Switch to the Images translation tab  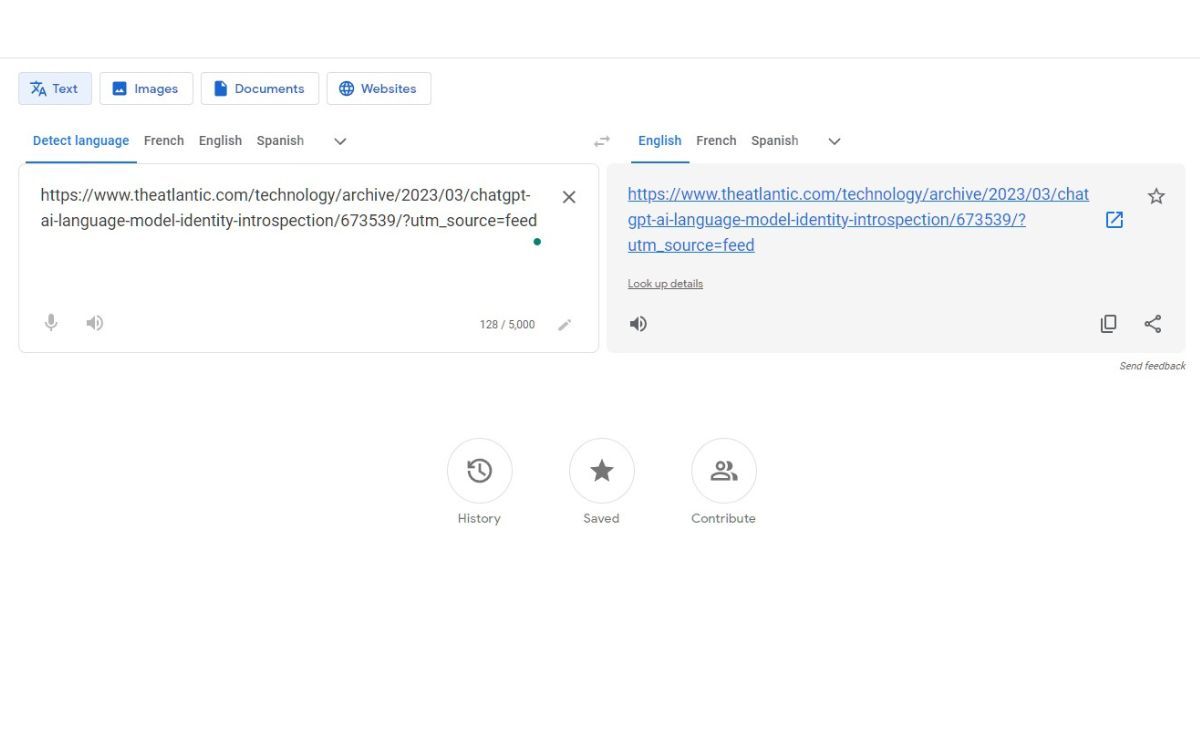click(x=146, y=88)
